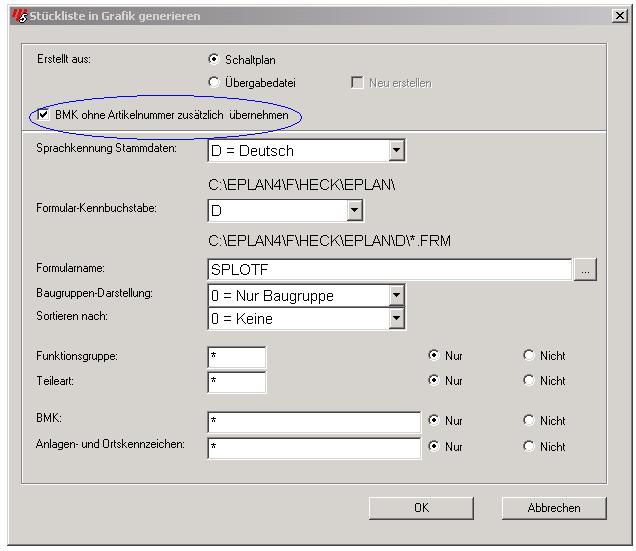
Task: Open the Sprachkennung Stammdaten dropdown arrow
Action: 396,151
